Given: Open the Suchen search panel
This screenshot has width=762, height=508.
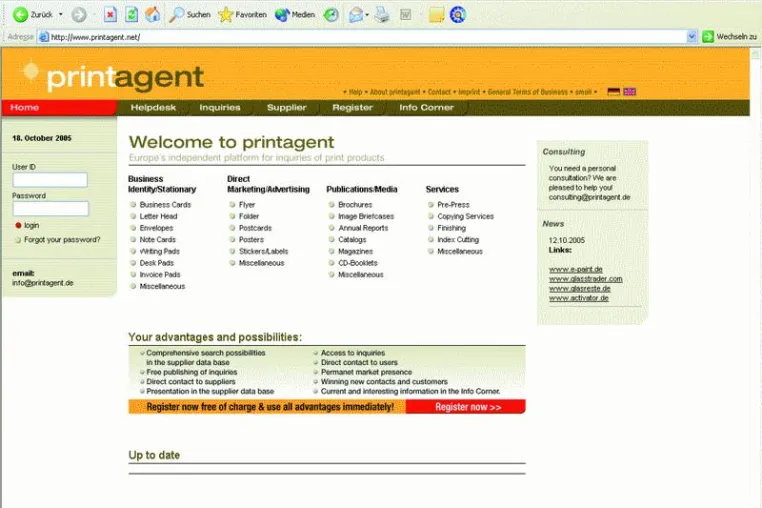Looking at the screenshot, I should point(190,15).
